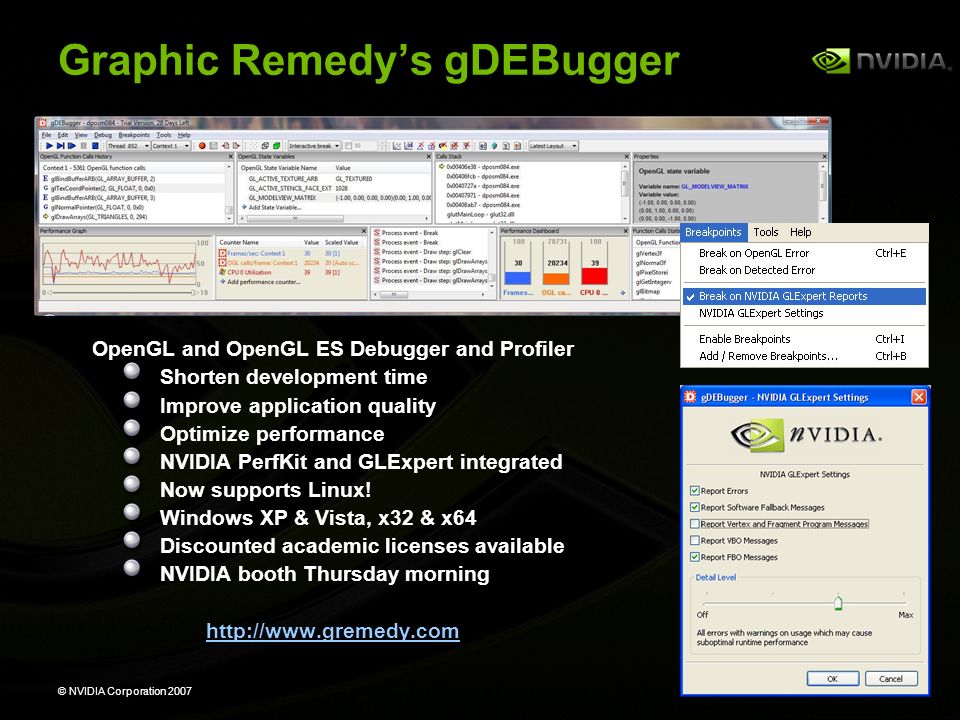Open the http://www.gremedy.com link
The image size is (960, 720).
pyautogui.click(x=332, y=631)
